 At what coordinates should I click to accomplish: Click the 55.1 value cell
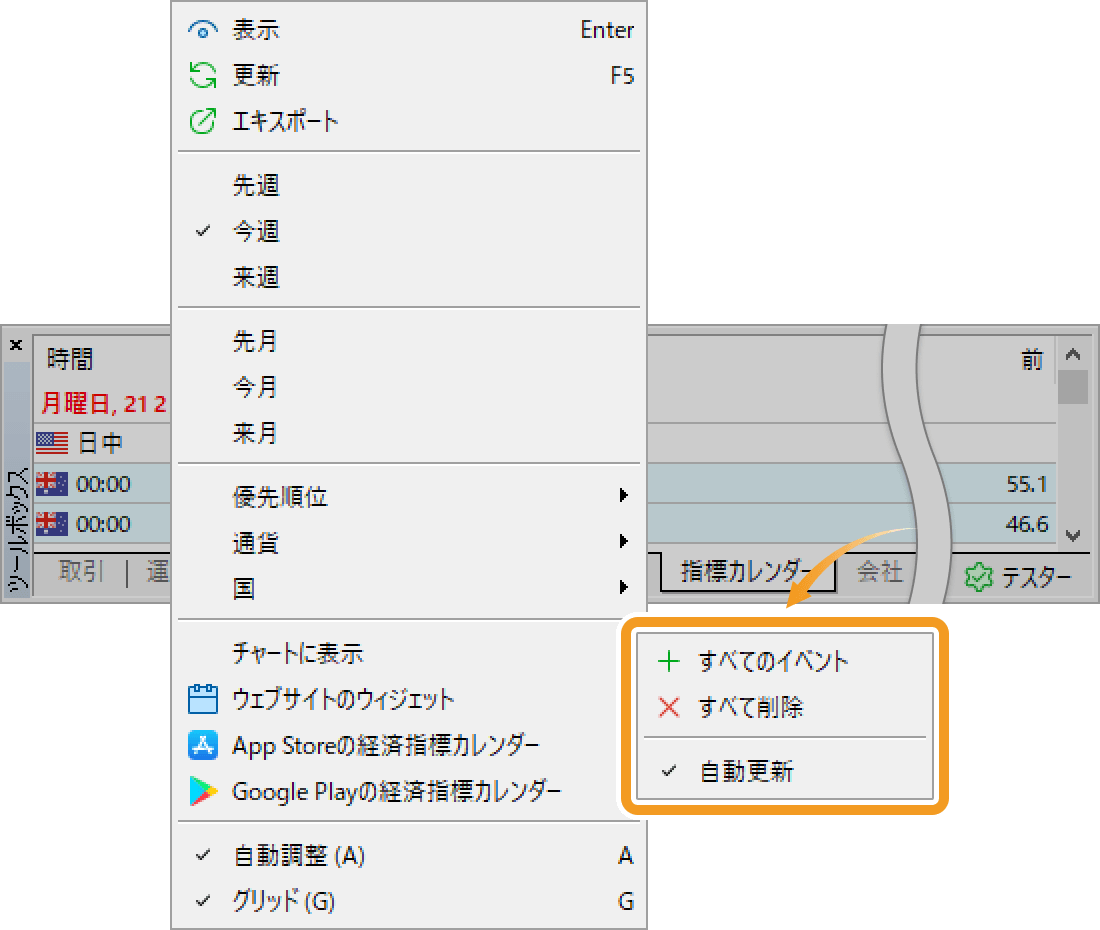point(1026,484)
